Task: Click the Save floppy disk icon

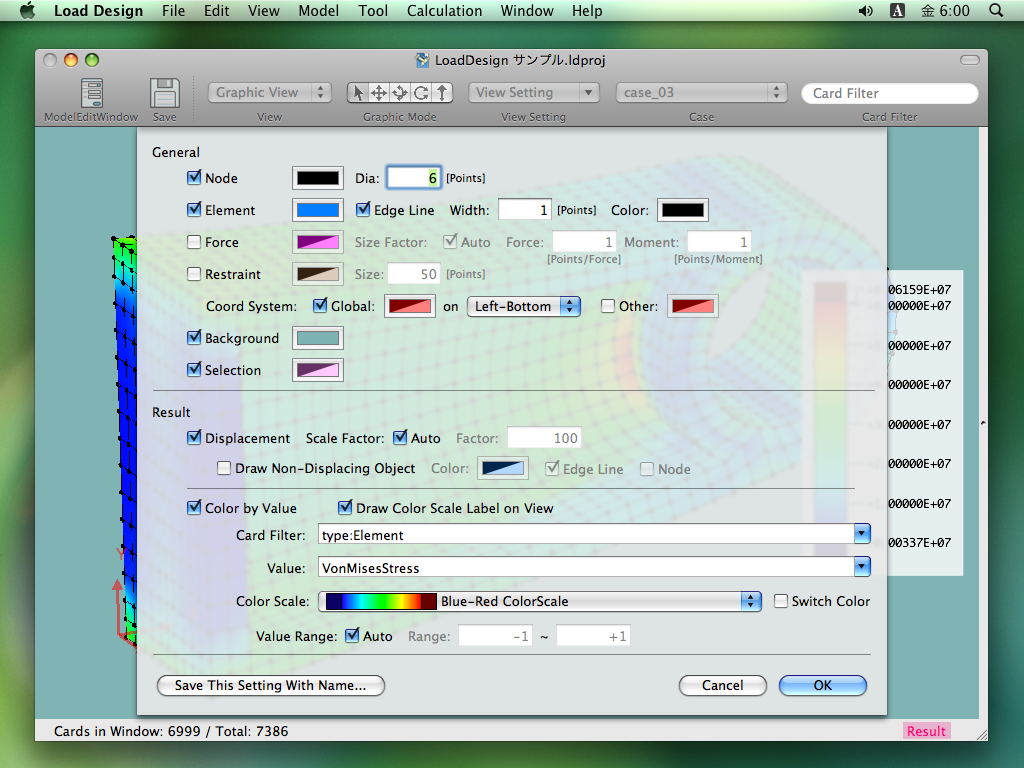Action: click(x=165, y=93)
